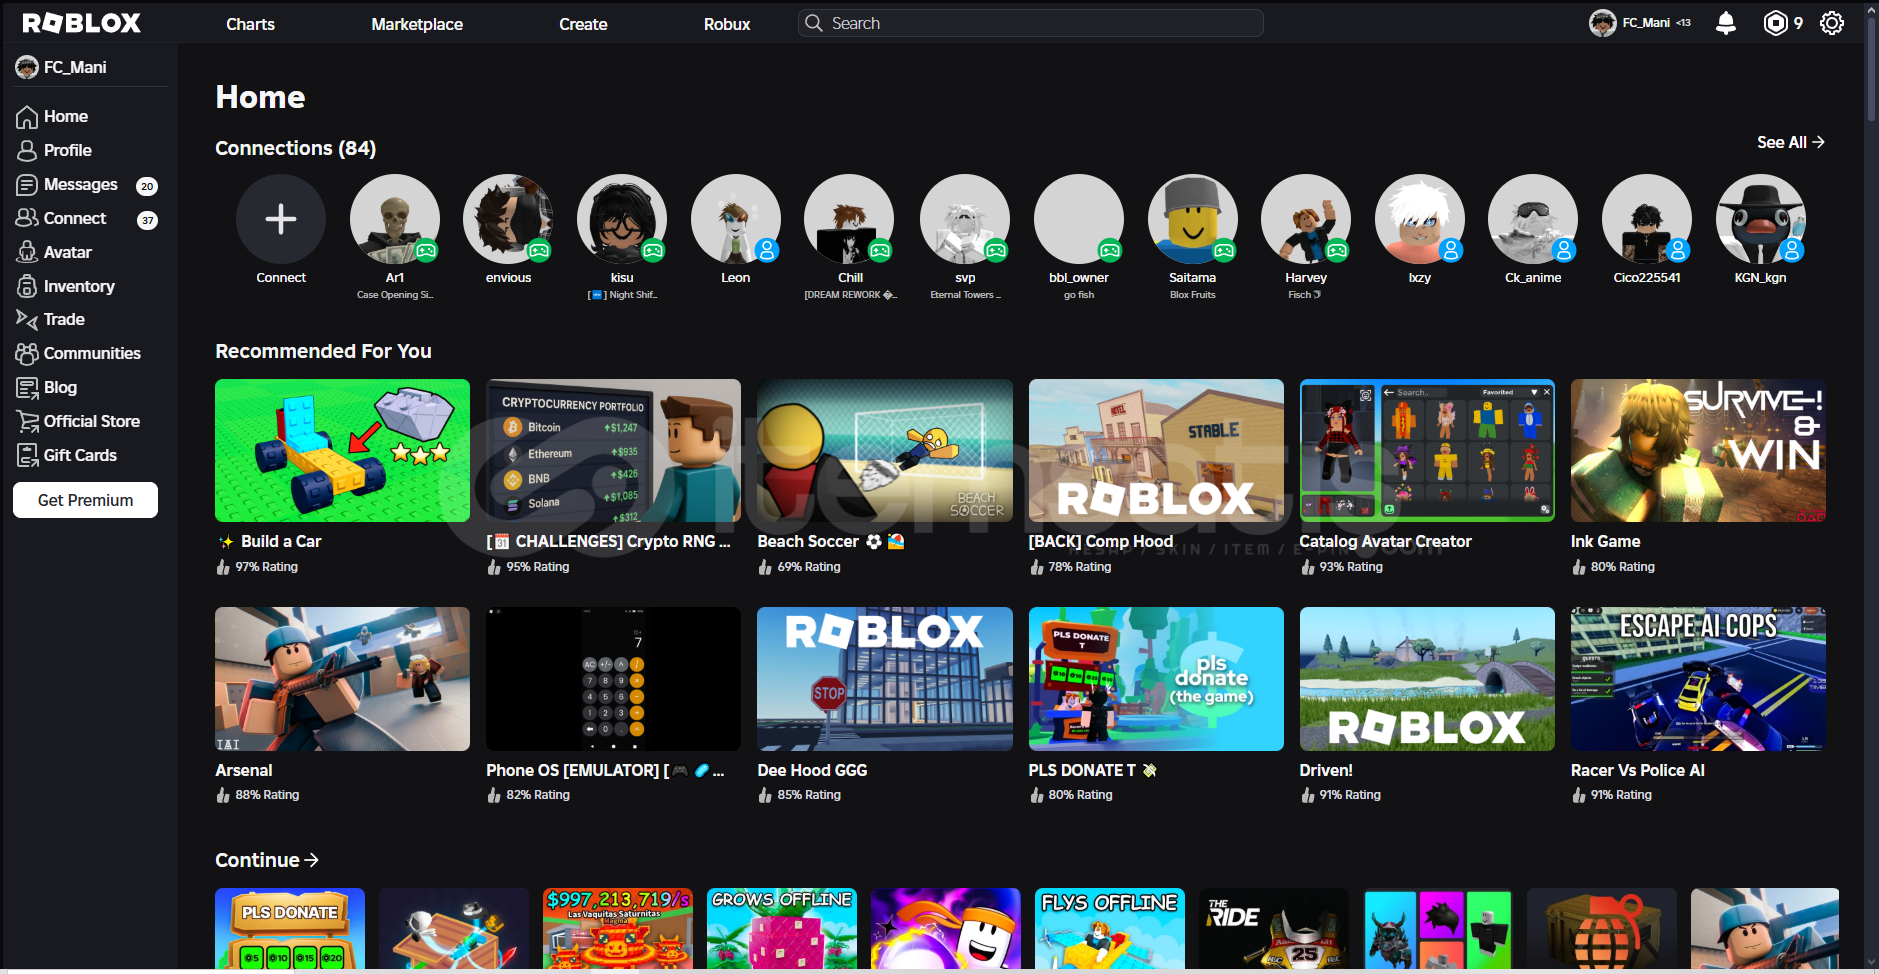Open Saitama's avatar in connections
This screenshot has height=974, width=1879.
[x=1192, y=219]
